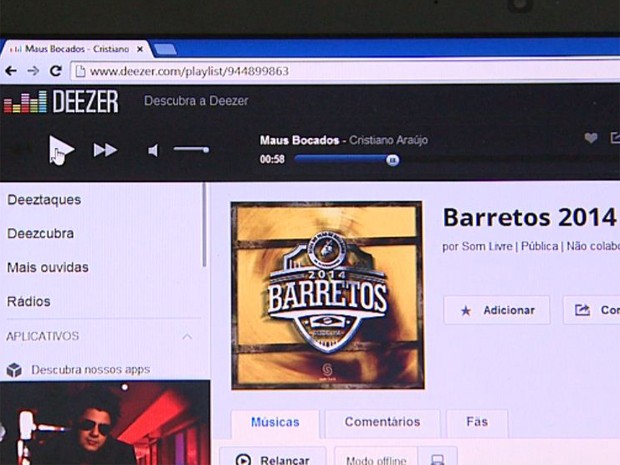The width and height of the screenshot is (620, 465).
Task: Click the Deezer logo
Action: pos(61,102)
